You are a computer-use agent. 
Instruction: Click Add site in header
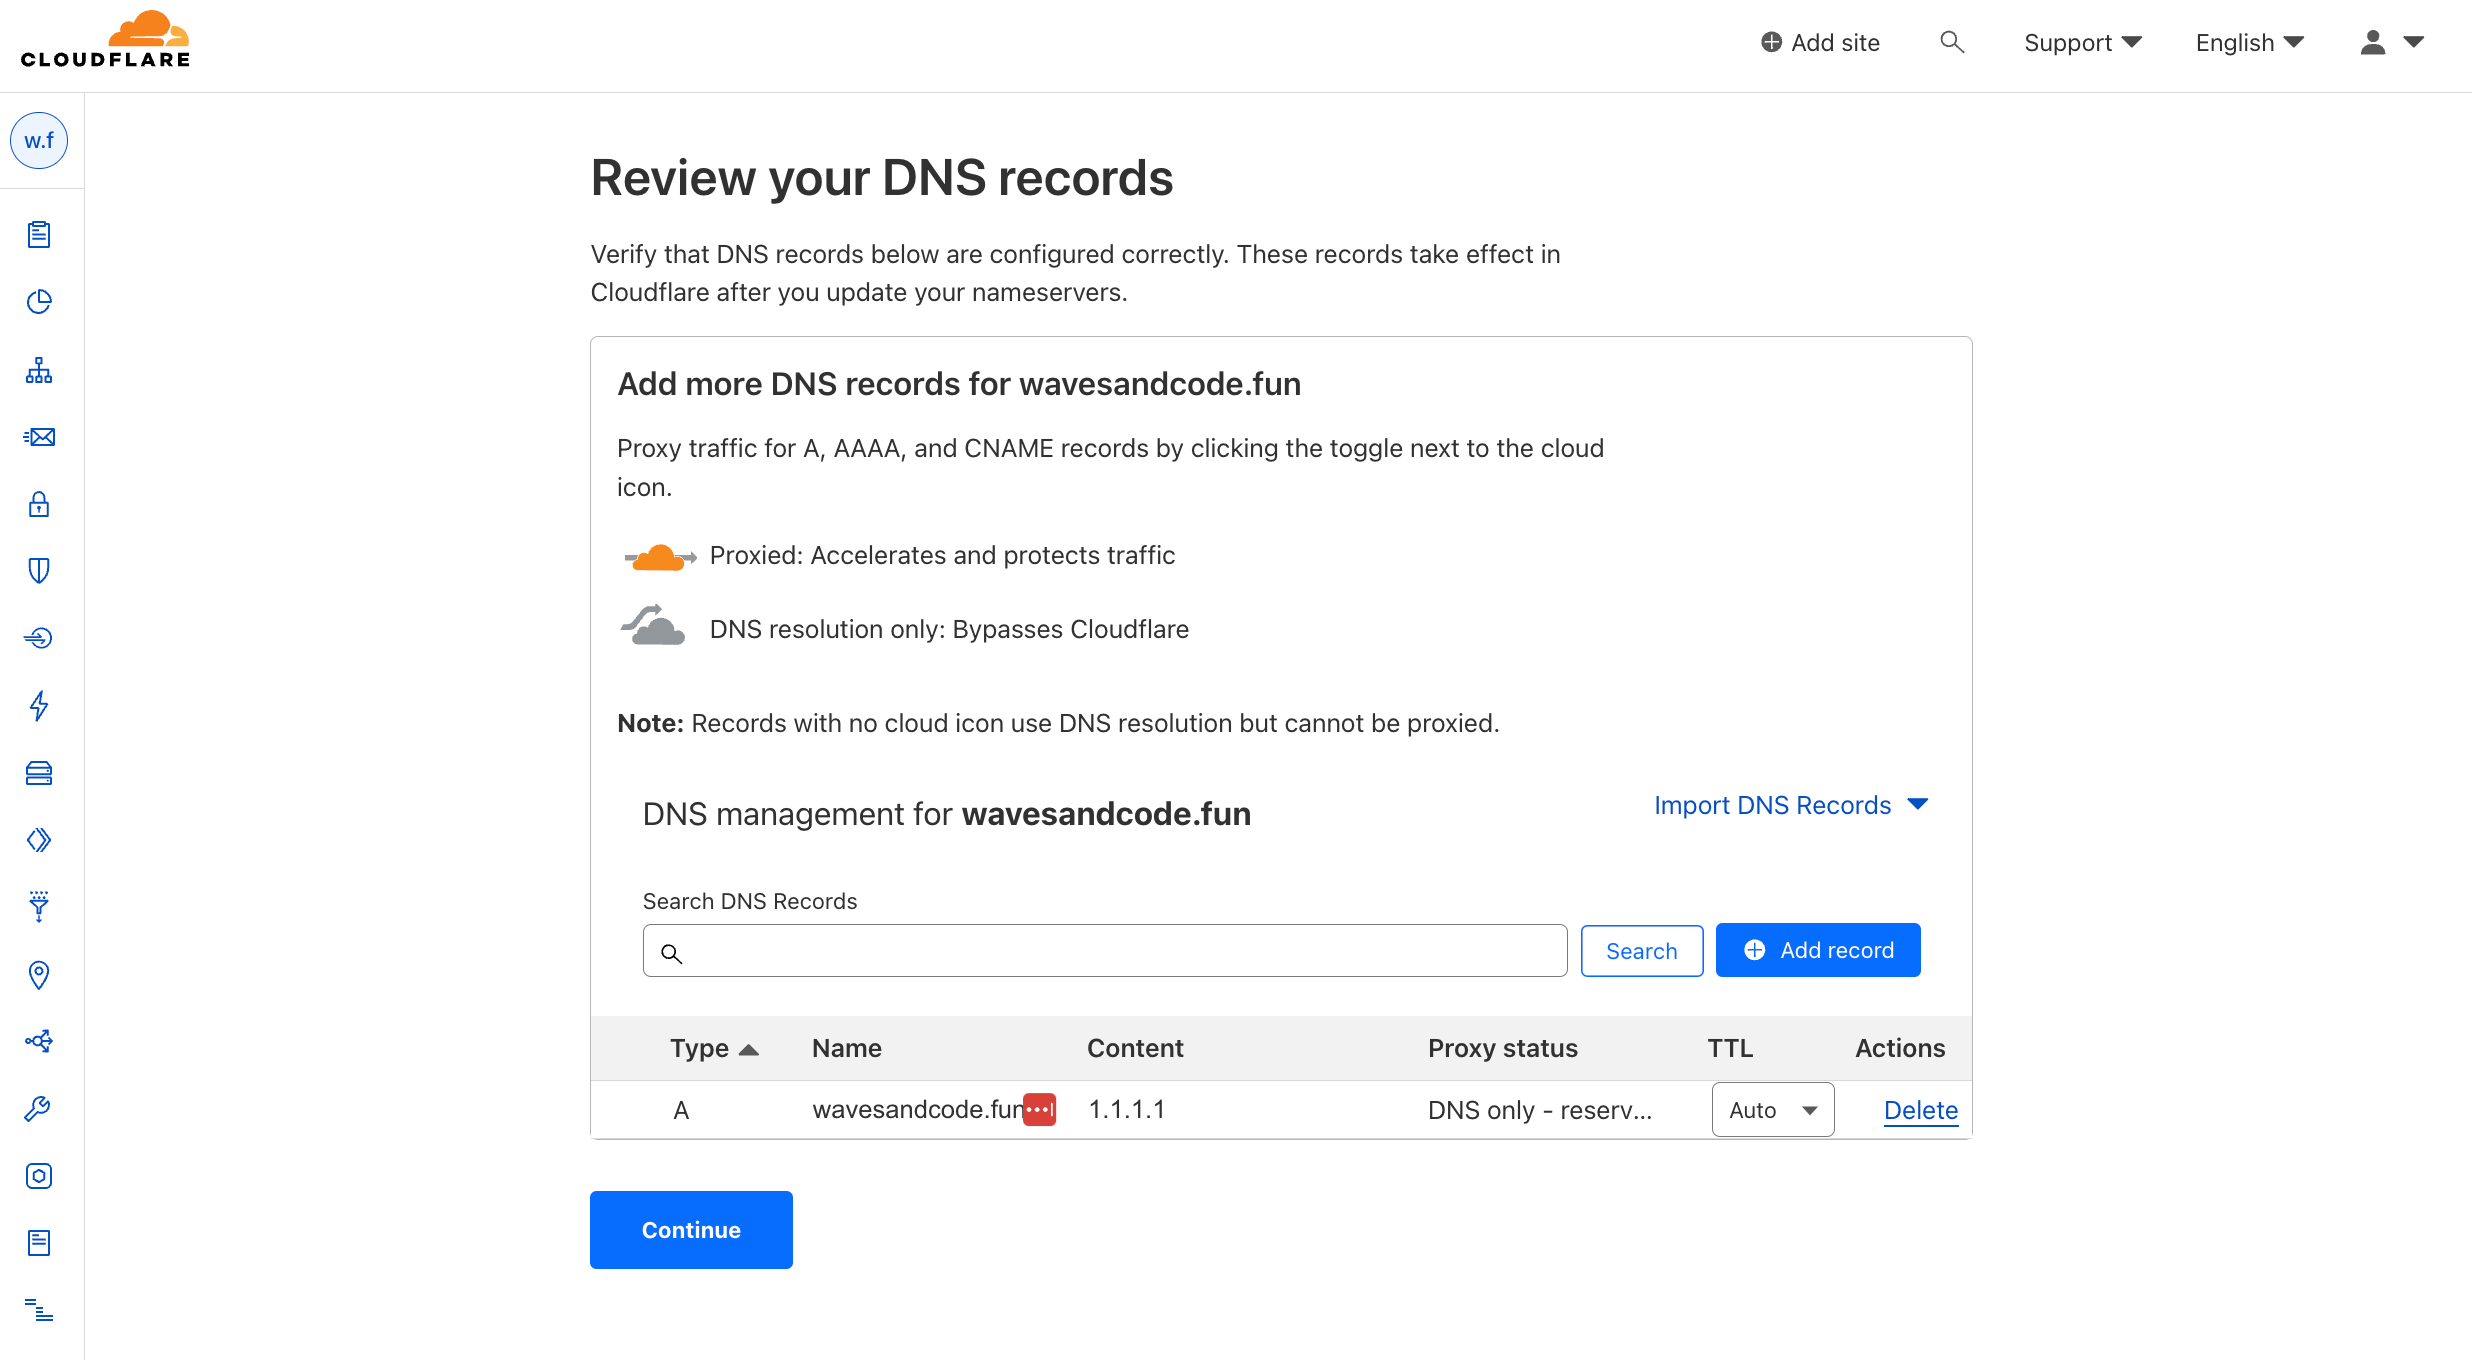(x=1820, y=42)
